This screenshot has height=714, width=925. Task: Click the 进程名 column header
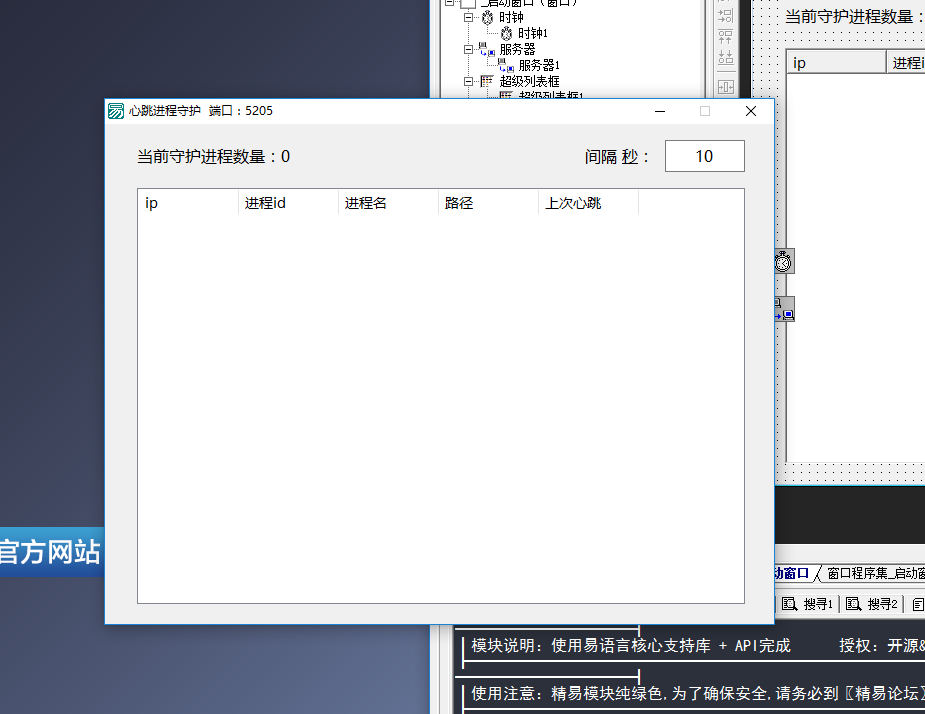(388, 203)
